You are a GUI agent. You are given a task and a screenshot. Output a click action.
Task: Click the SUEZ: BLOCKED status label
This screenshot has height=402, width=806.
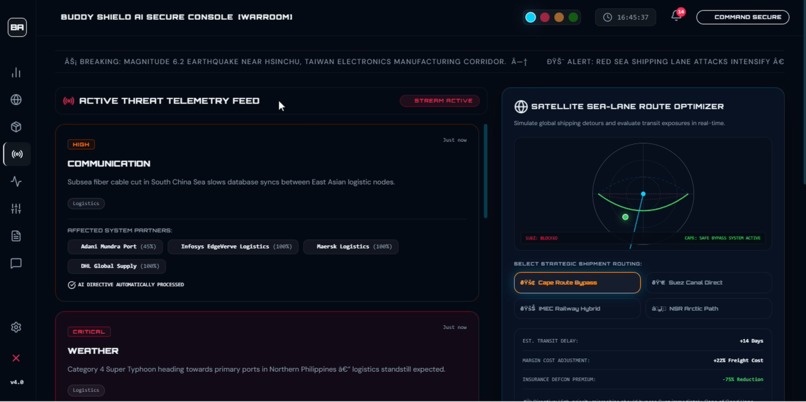pos(541,239)
